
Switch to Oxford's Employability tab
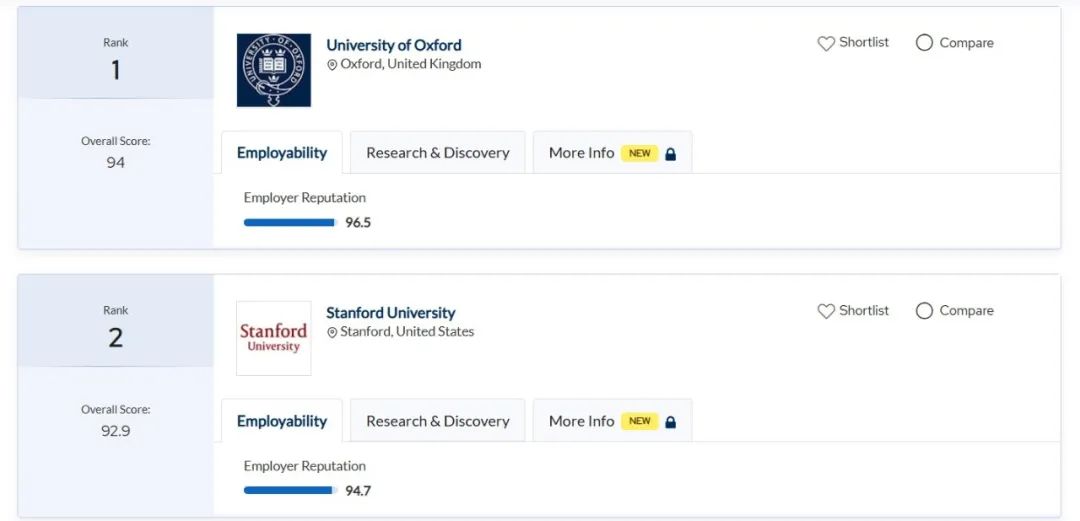tap(282, 153)
